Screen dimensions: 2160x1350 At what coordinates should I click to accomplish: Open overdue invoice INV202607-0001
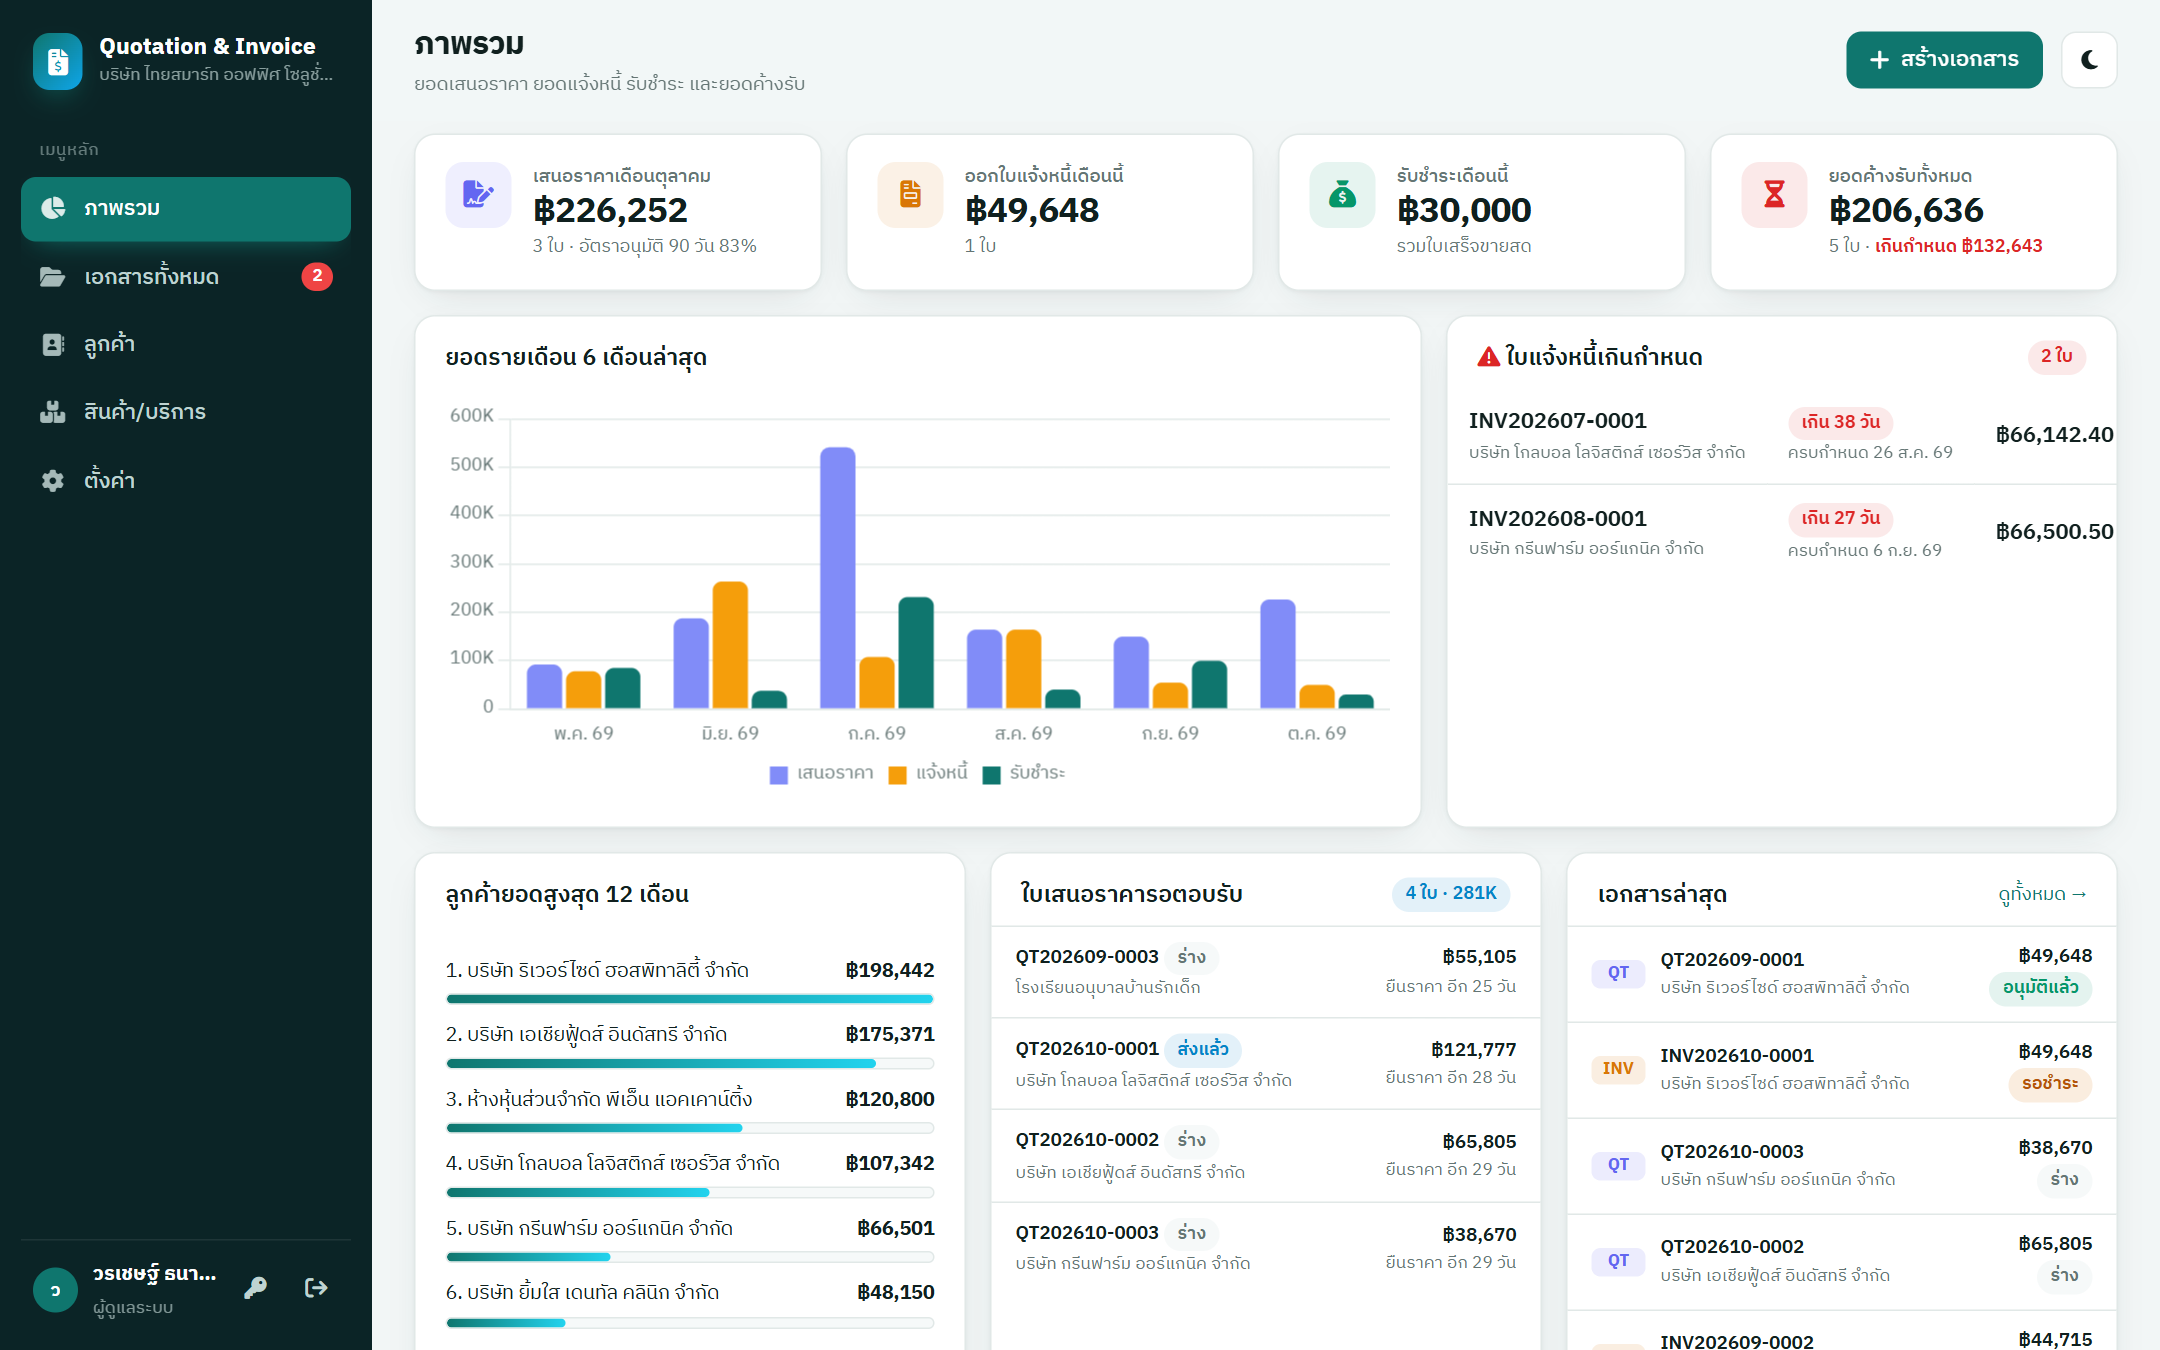[1781, 436]
